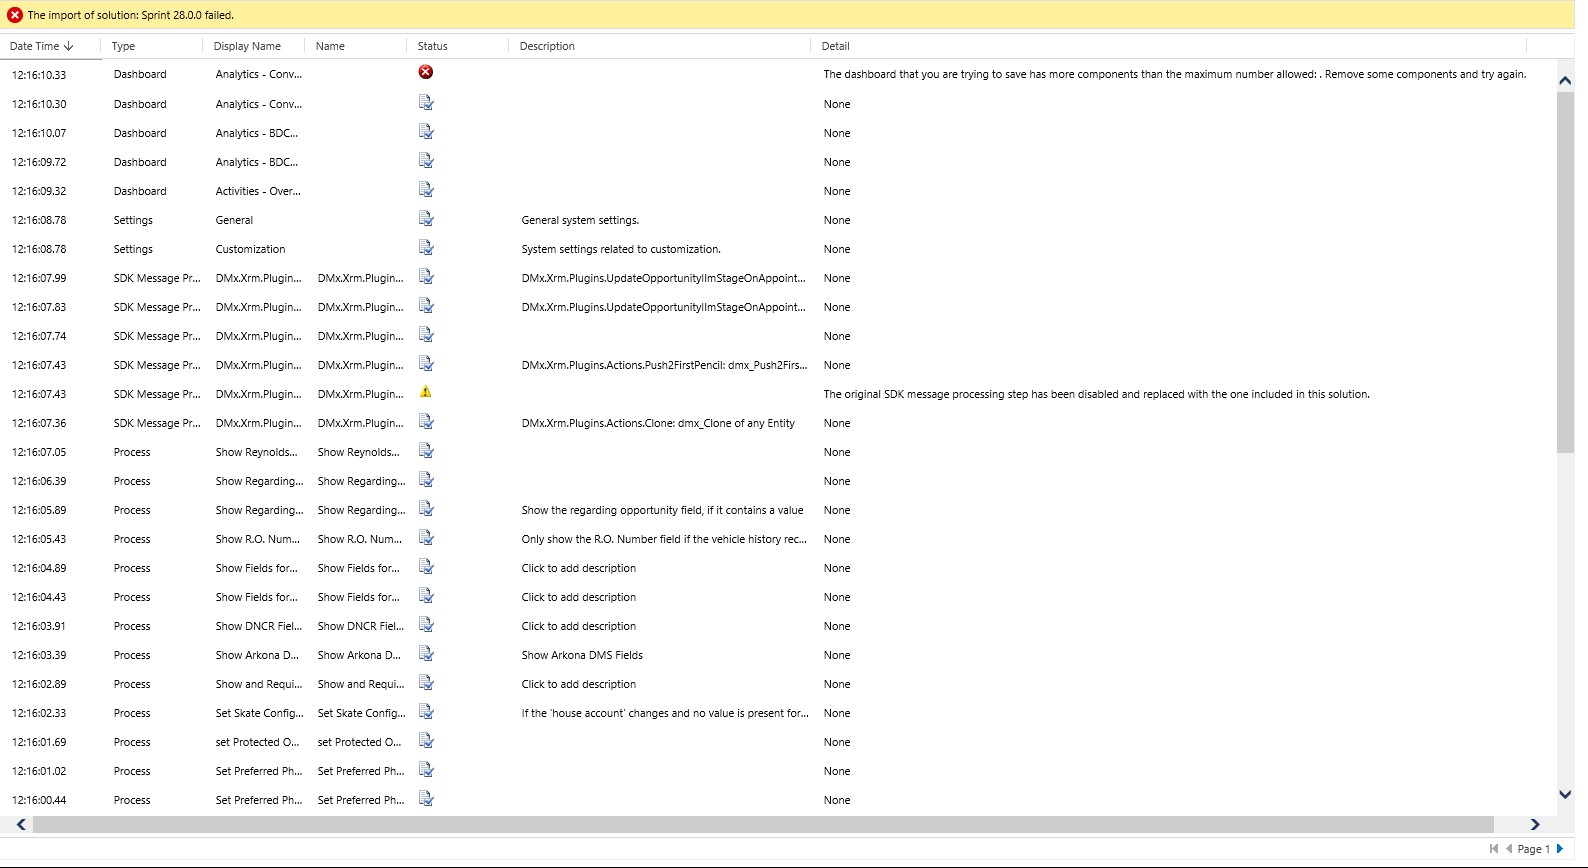Click the 'set Protected O...' name cell
Image resolution: width=1588 pixels, height=868 pixels.
click(359, 742)
